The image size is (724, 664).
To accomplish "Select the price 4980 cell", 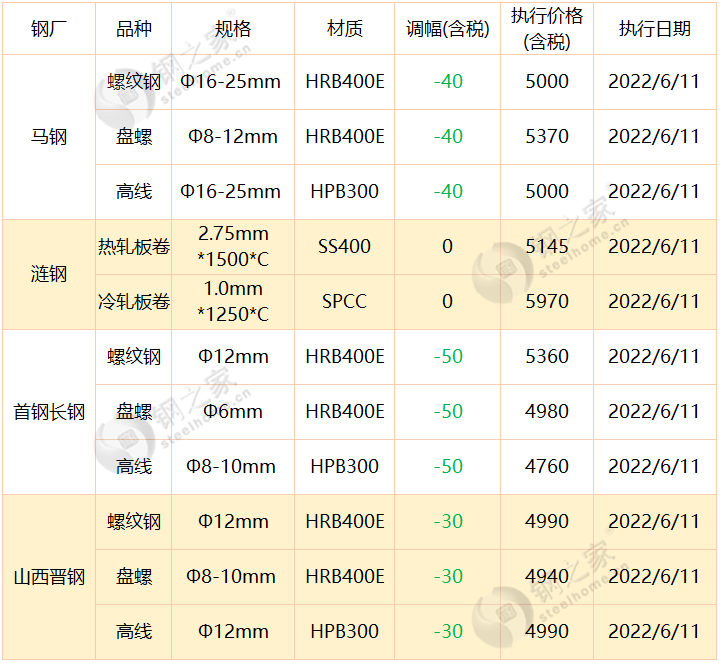I will [547, 412].
